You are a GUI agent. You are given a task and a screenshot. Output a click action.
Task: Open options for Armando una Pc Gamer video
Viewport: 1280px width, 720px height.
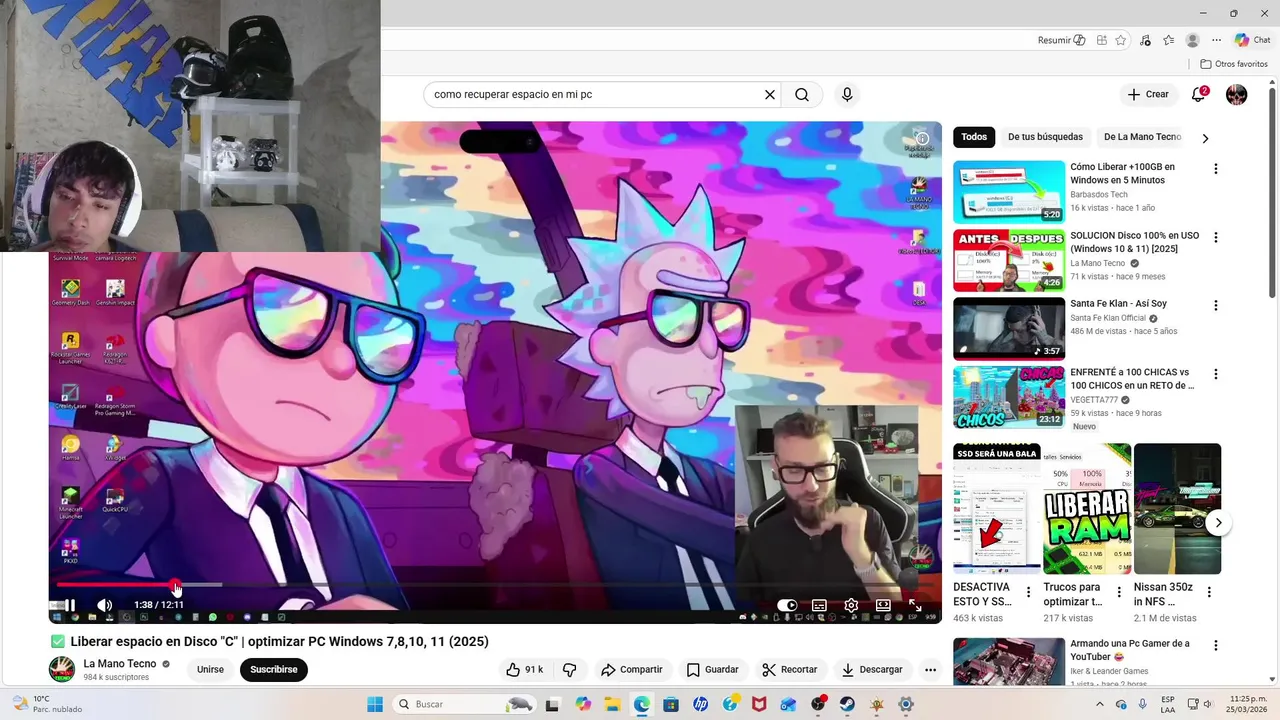click(1216, 646)
